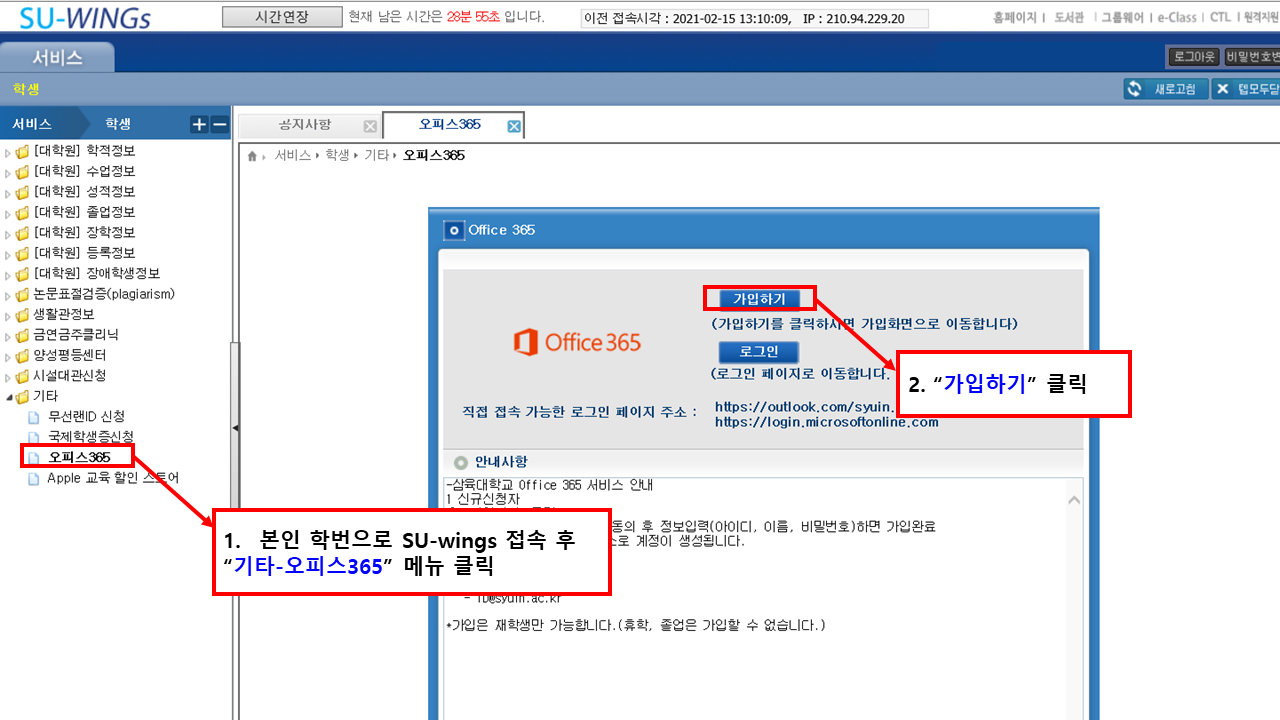Viewport: 1280px width, 720px height.
Task: Open the 금연금주클리닉 tree item
Action: [x=76, y=335]
